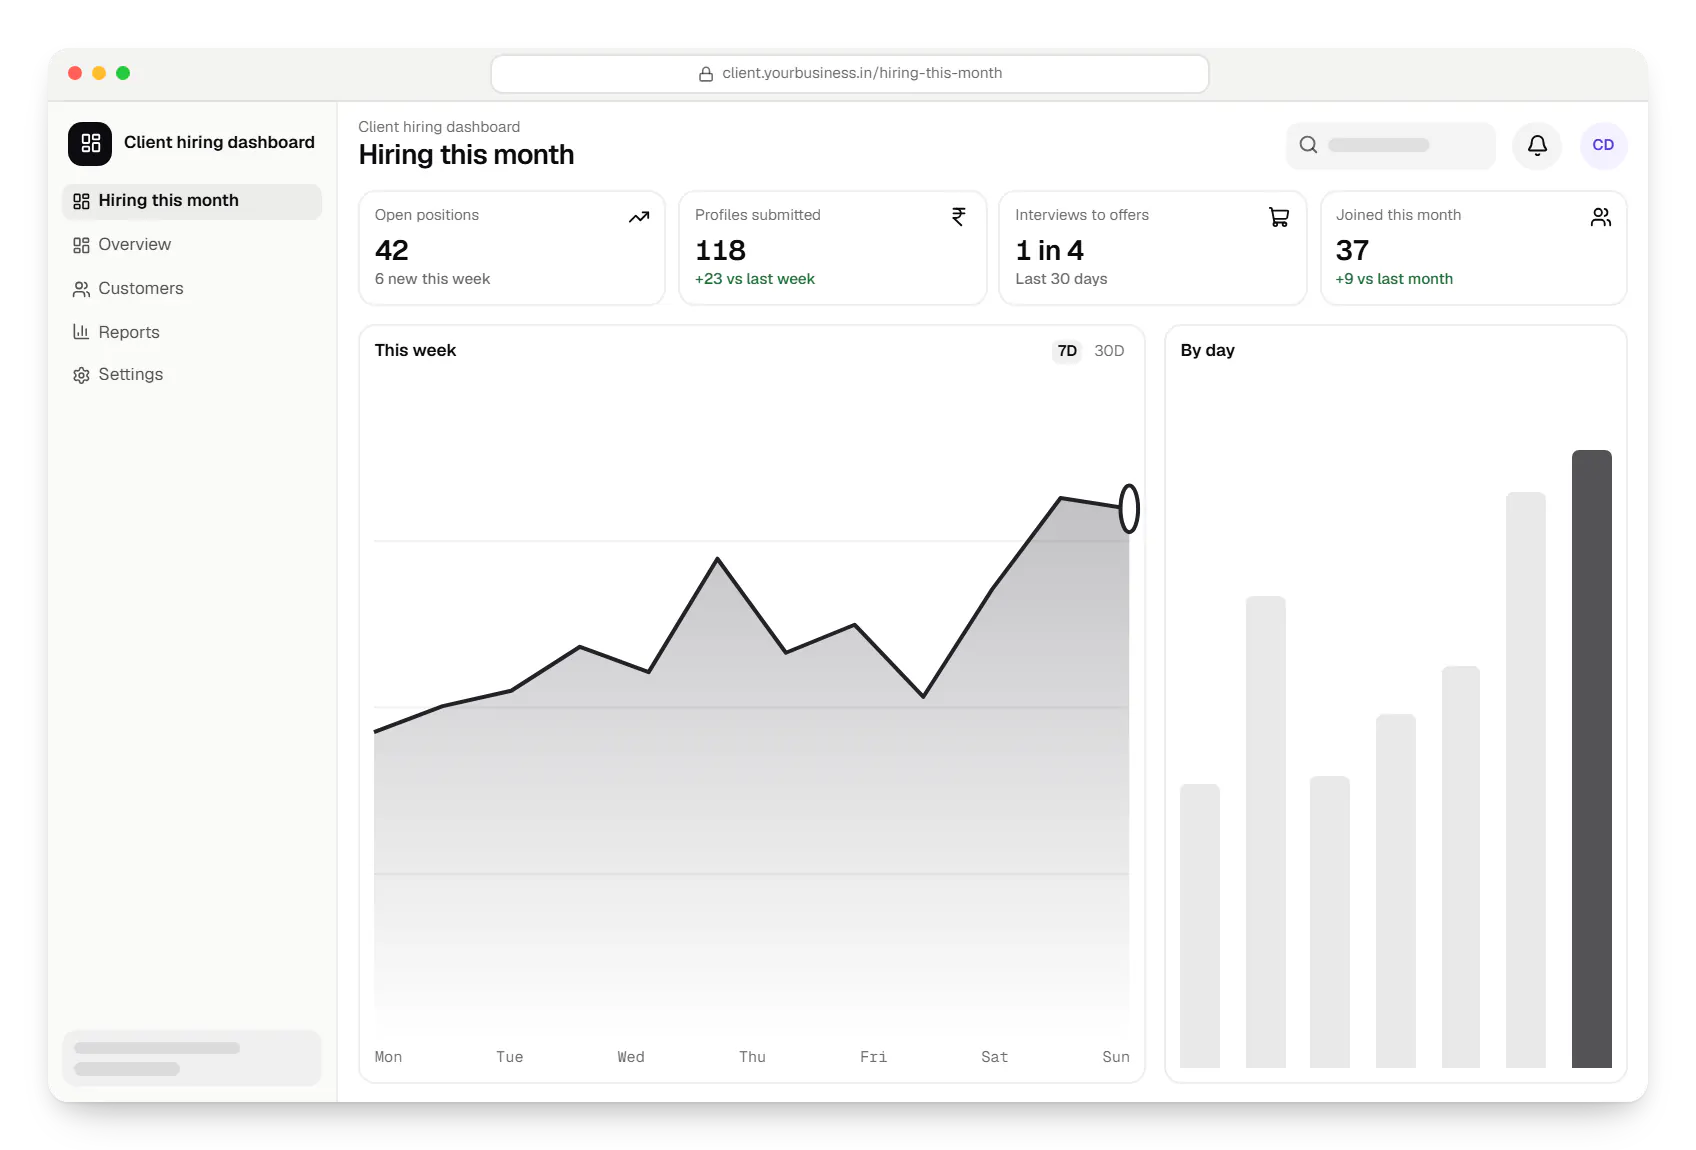Open the Open positions card value 42

392,250
